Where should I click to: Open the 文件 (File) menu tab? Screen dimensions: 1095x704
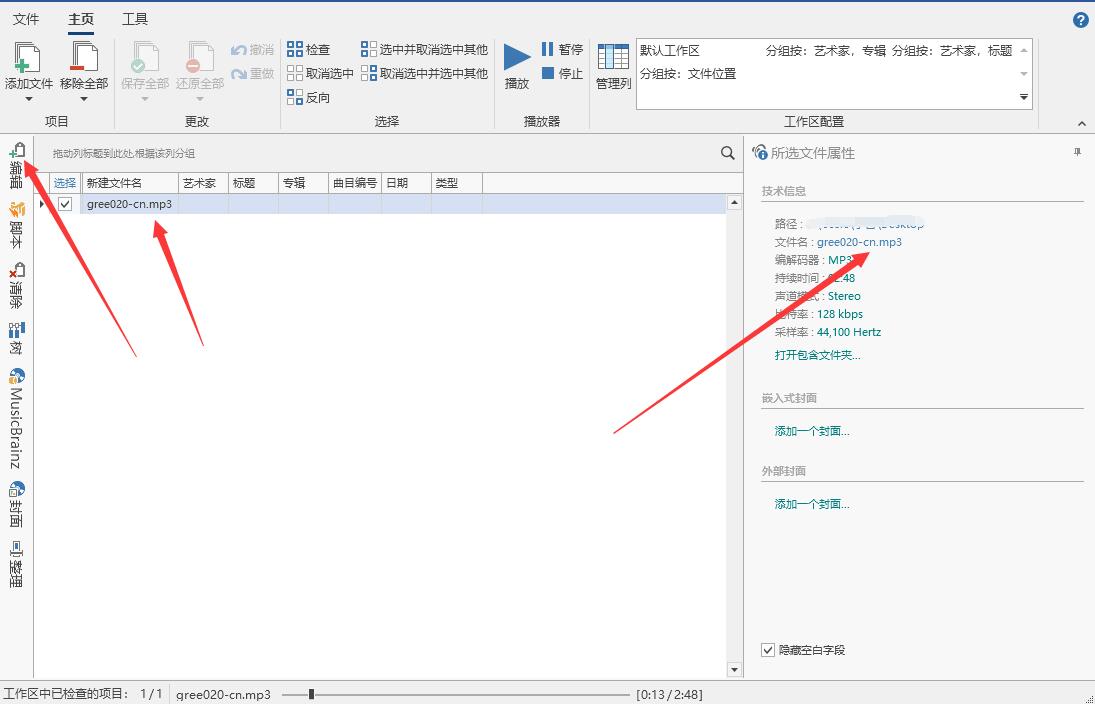pos(26,19)
